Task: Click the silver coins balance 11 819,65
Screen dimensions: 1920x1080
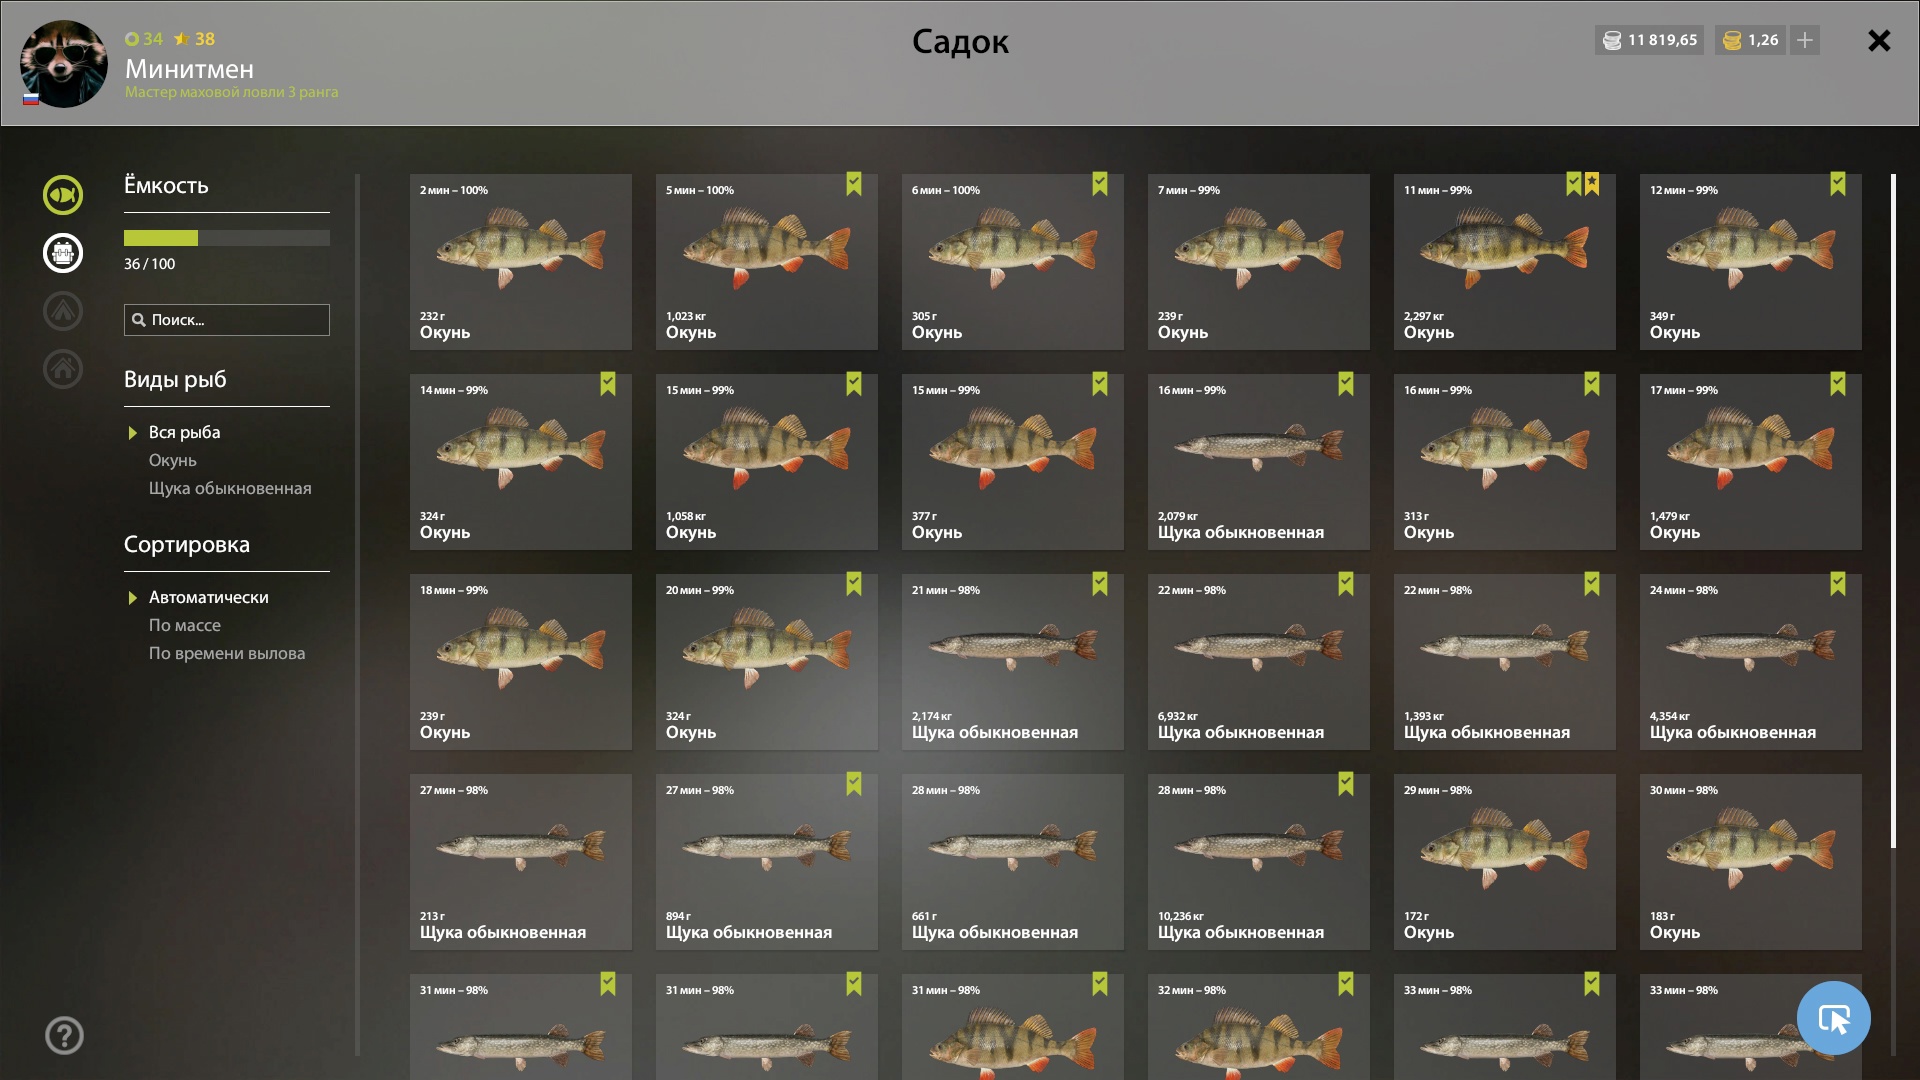Action: click(1650, 40)
